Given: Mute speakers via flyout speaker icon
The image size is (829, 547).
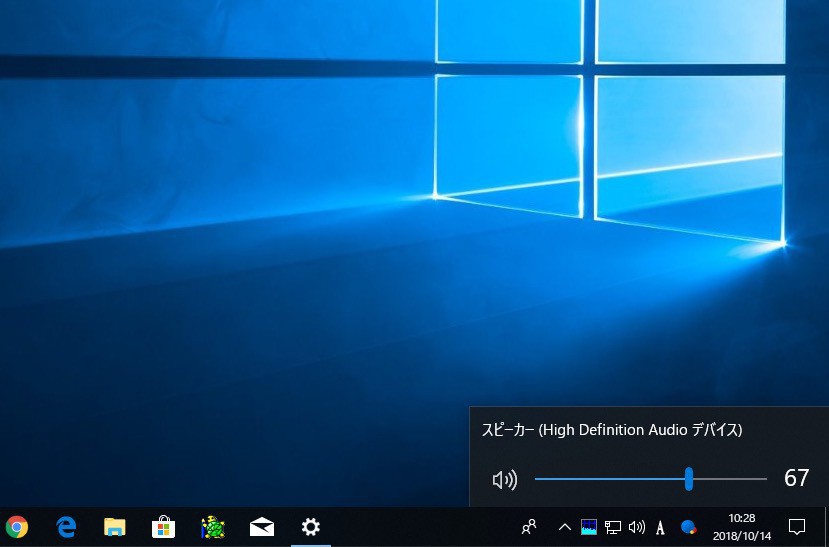Looking at the screenshot, I should (505, 480).
